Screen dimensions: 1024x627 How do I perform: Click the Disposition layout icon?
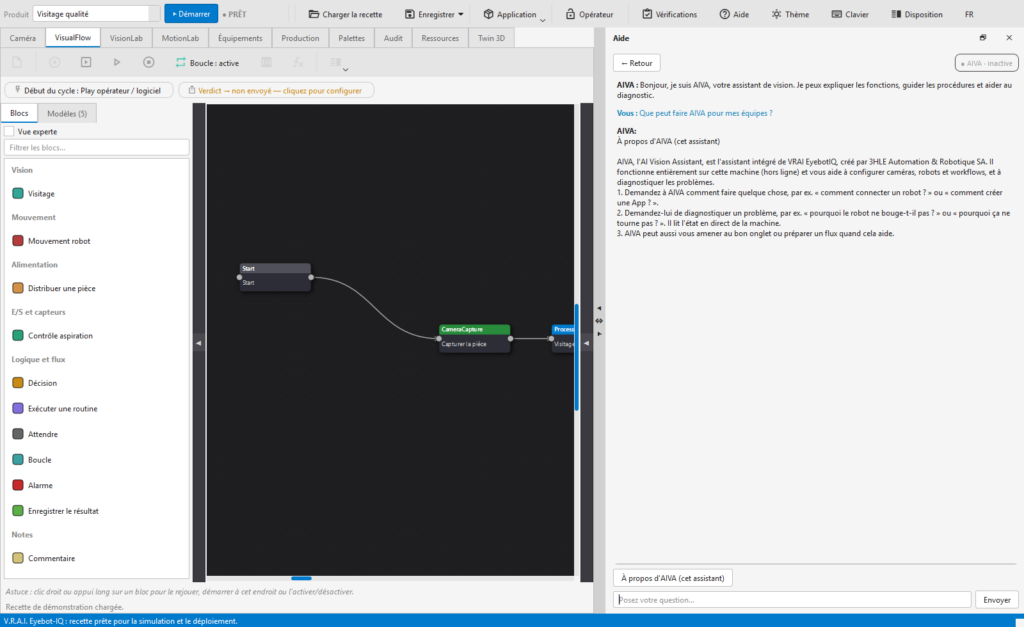point(896,14)
